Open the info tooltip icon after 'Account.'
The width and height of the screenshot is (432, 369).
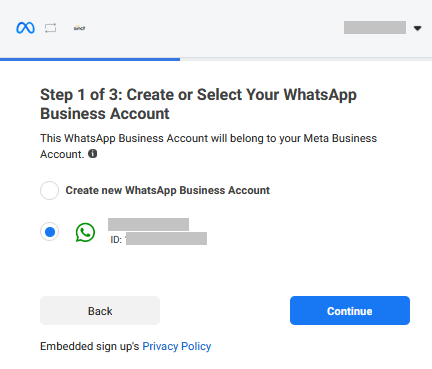93,154
